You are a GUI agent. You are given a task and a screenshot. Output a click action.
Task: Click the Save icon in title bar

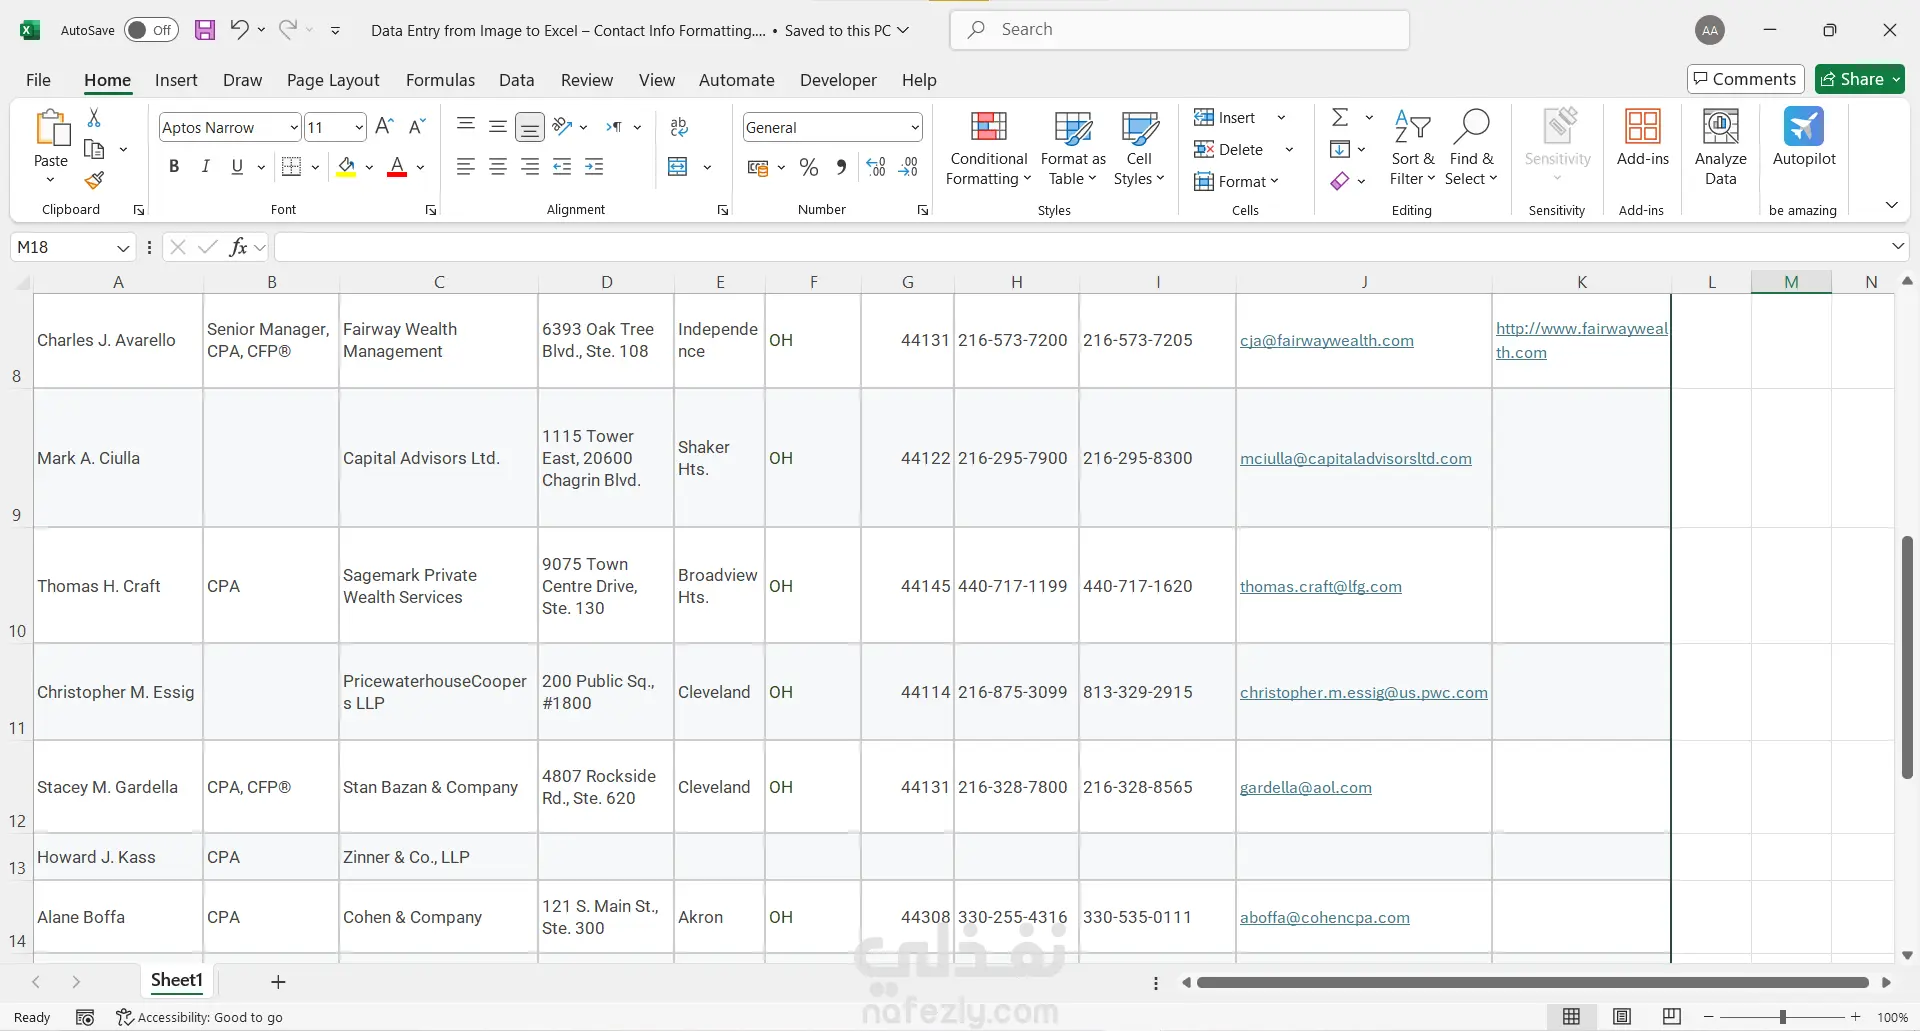[205, 30]
